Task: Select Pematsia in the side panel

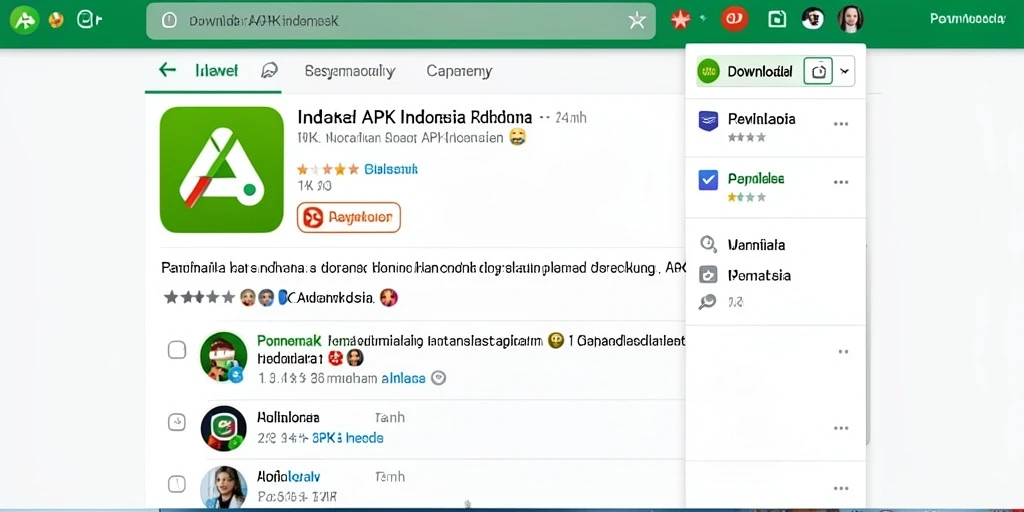Action: (759, 275)
